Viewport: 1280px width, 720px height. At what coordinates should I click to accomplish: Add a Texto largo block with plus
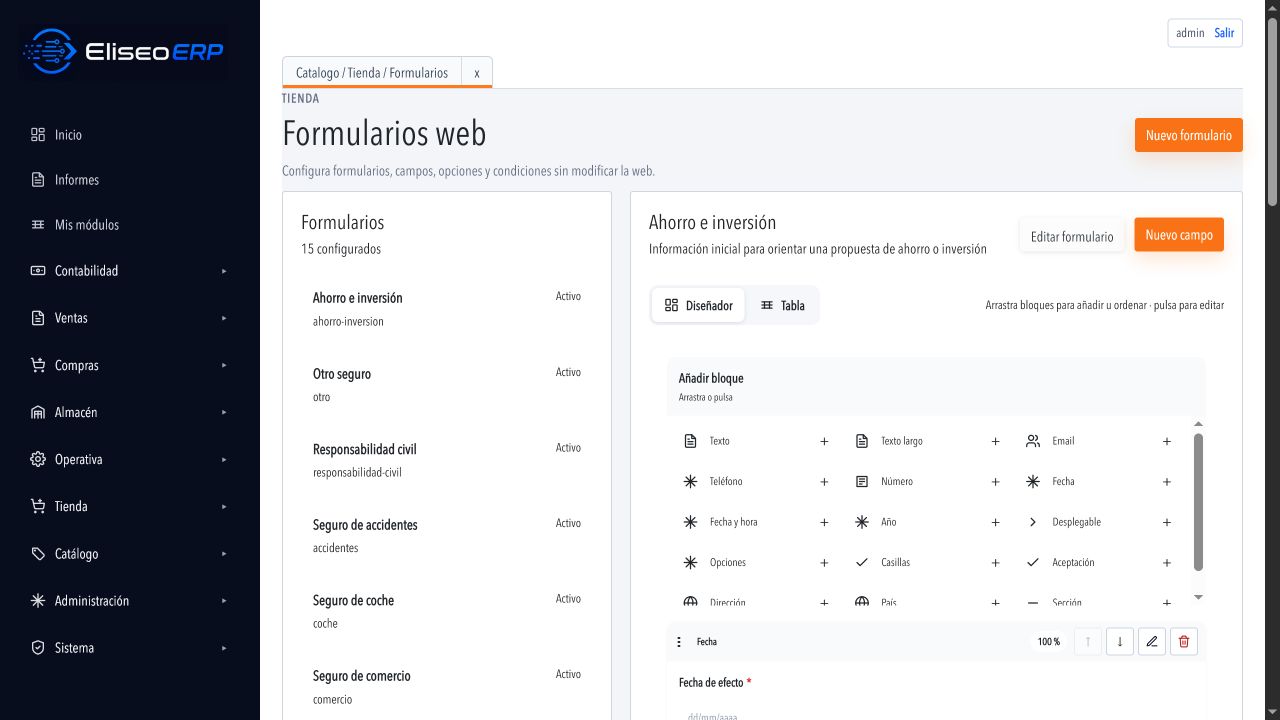tap(995, 441)
